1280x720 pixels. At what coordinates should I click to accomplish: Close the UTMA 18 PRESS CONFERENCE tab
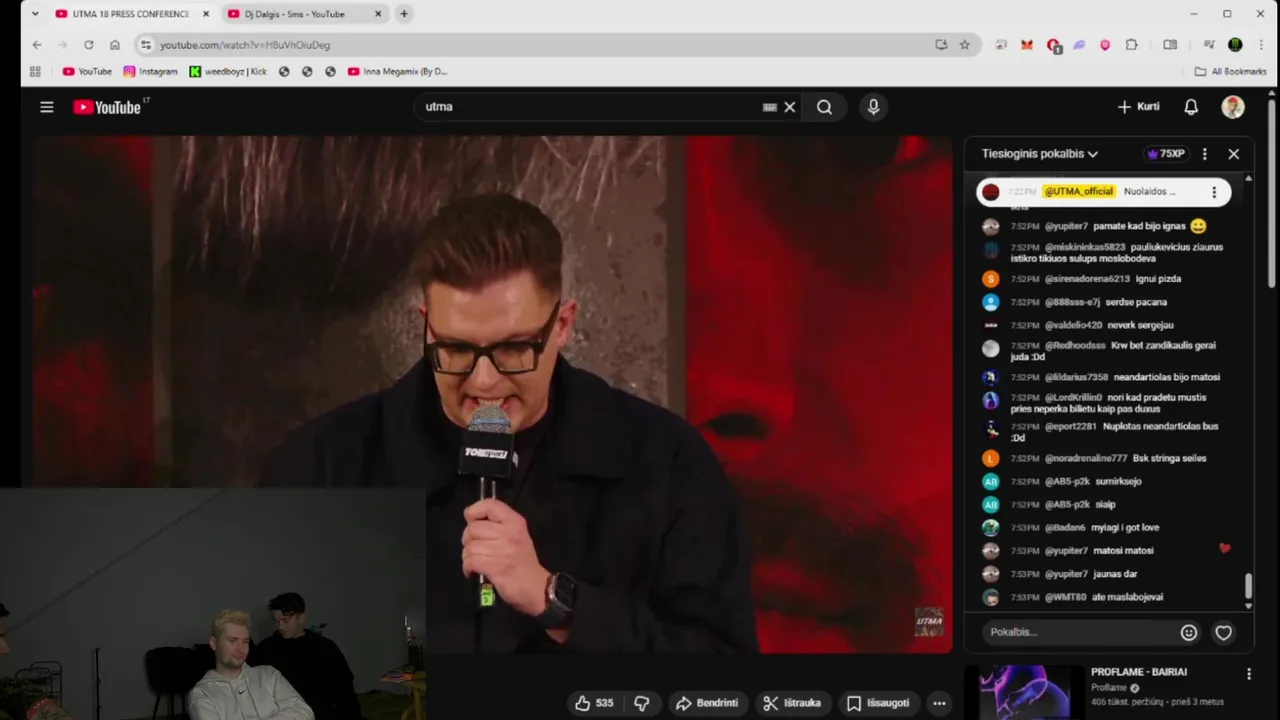tap(206, 14)
